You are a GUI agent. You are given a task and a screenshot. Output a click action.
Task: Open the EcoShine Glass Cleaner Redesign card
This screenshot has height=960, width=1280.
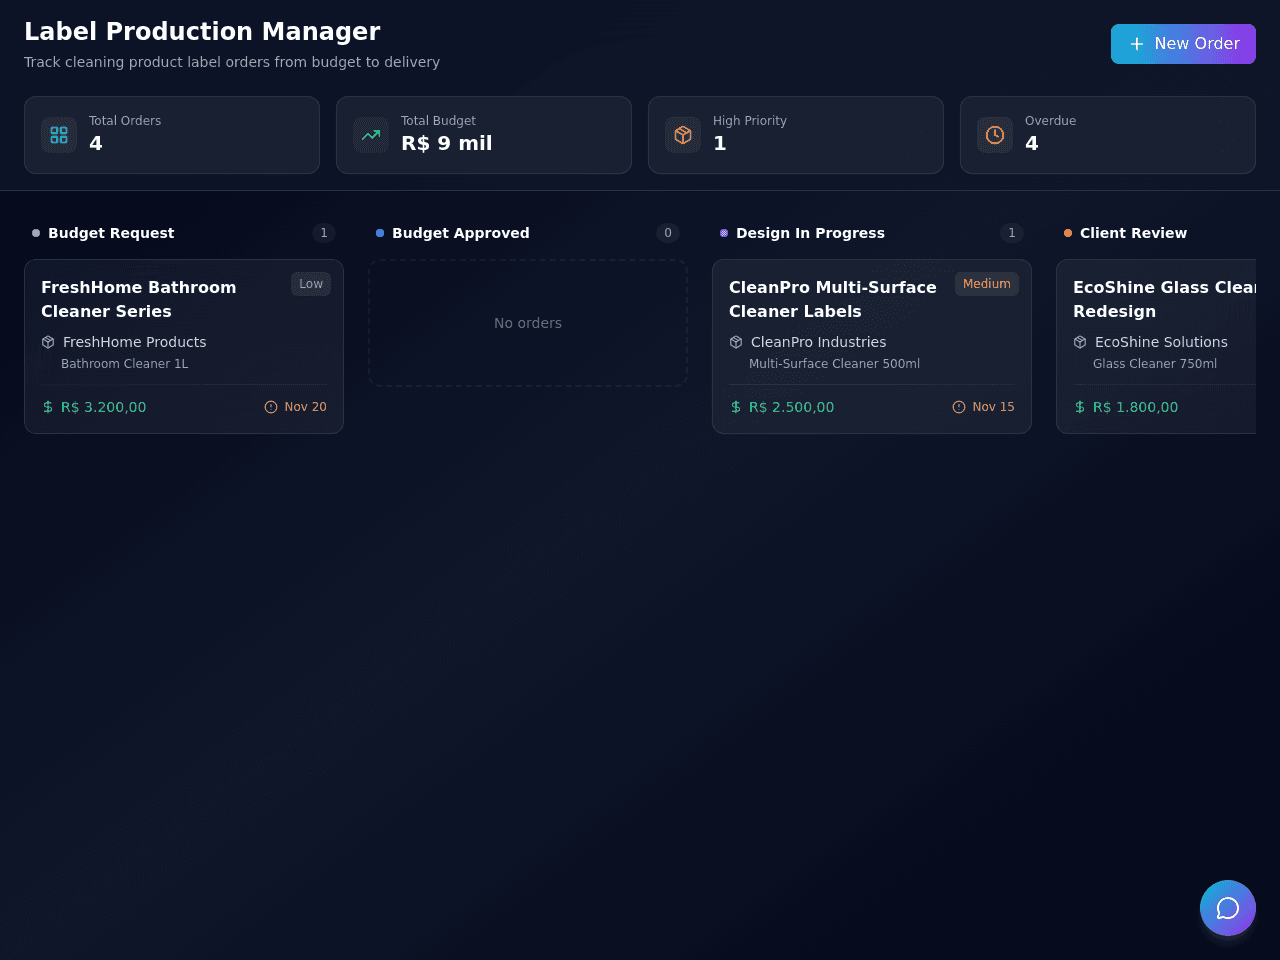pyautogui.click(x=1156, y=347)
